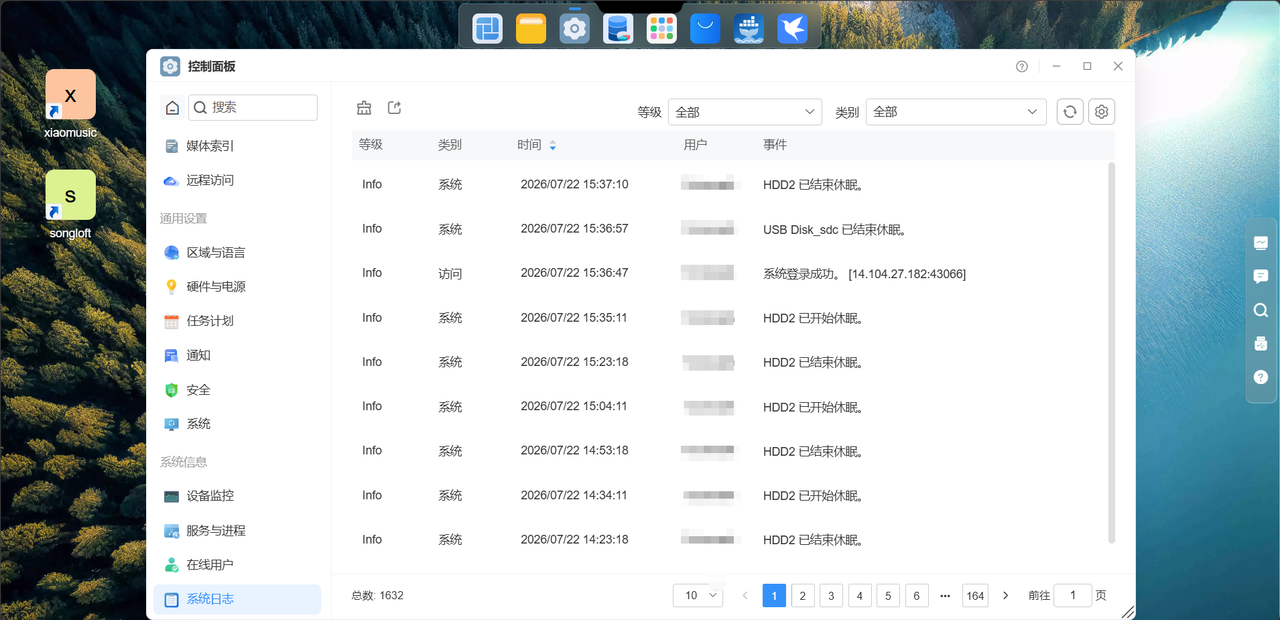Open the Docker whale dock icon
The image size is (1280, 620).
[749, 29]
